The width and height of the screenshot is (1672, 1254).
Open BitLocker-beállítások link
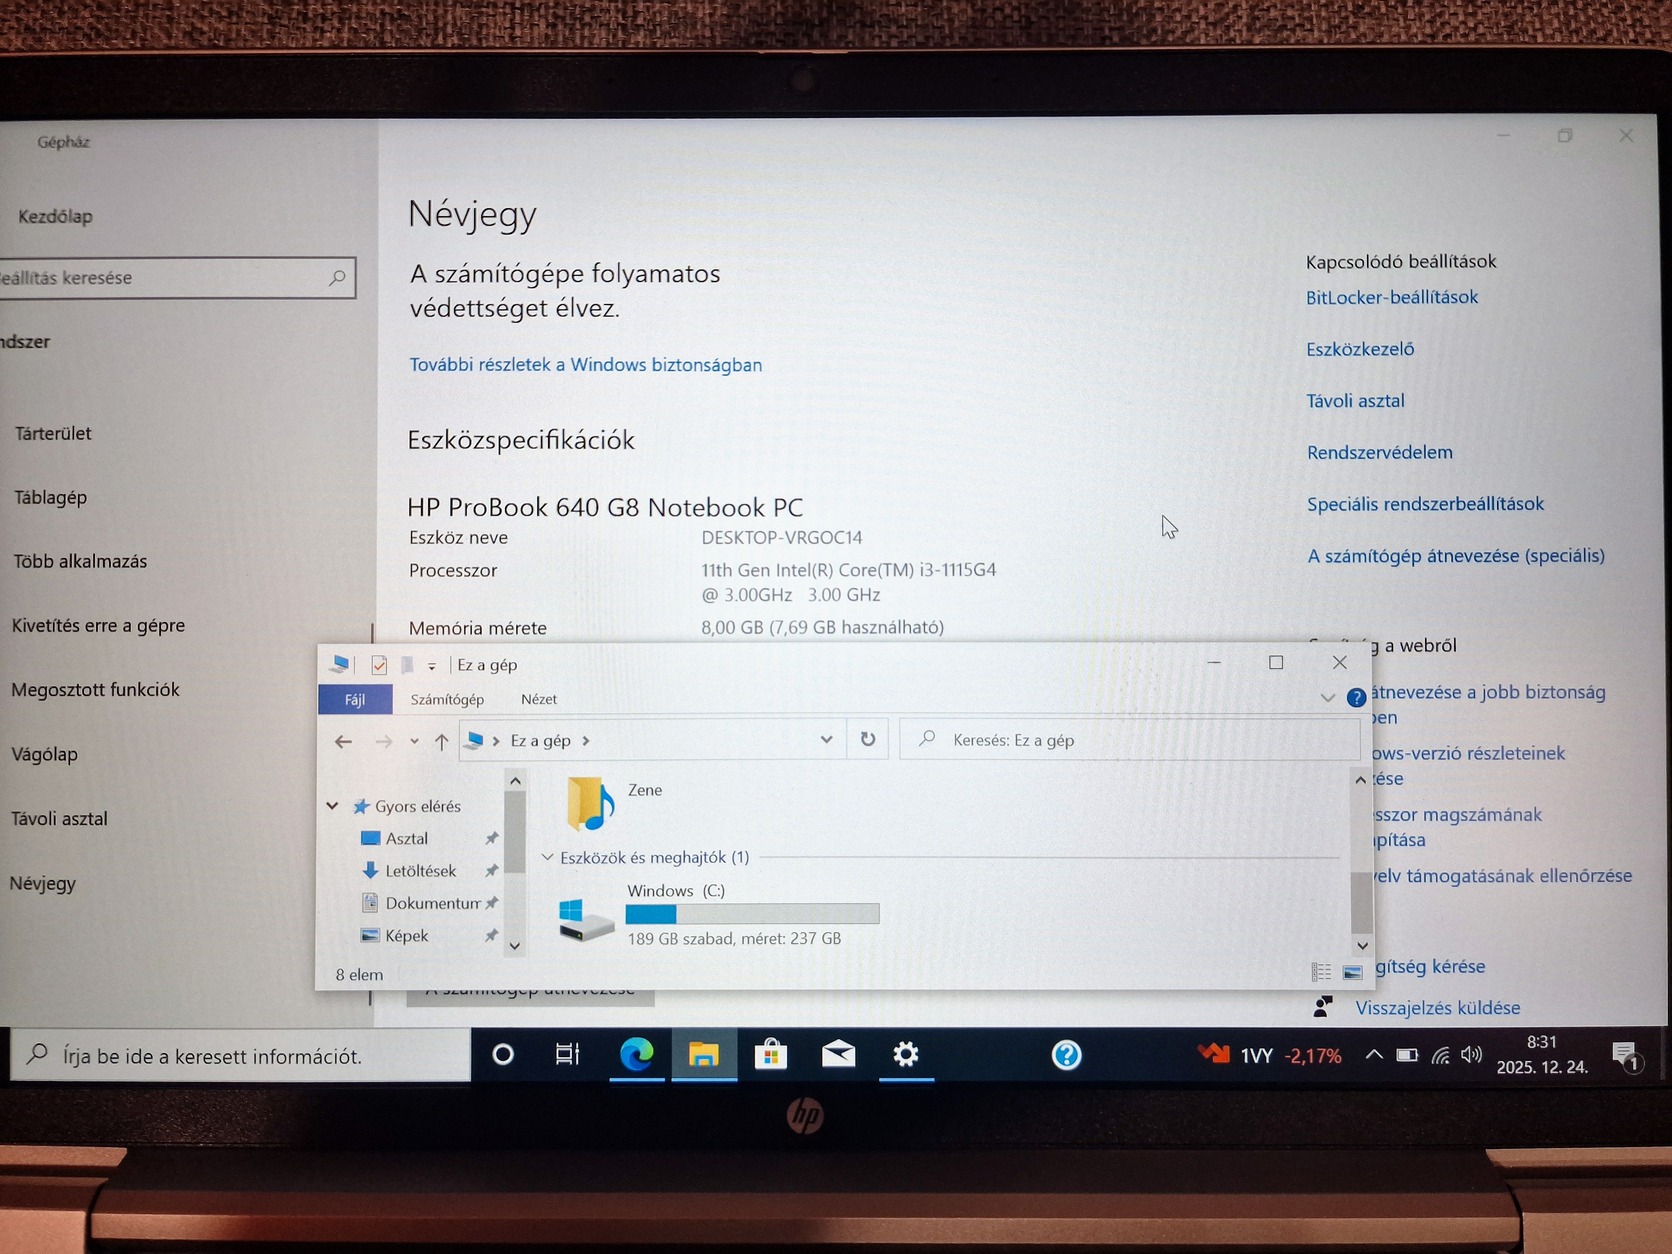click(x=1392, y=298)
